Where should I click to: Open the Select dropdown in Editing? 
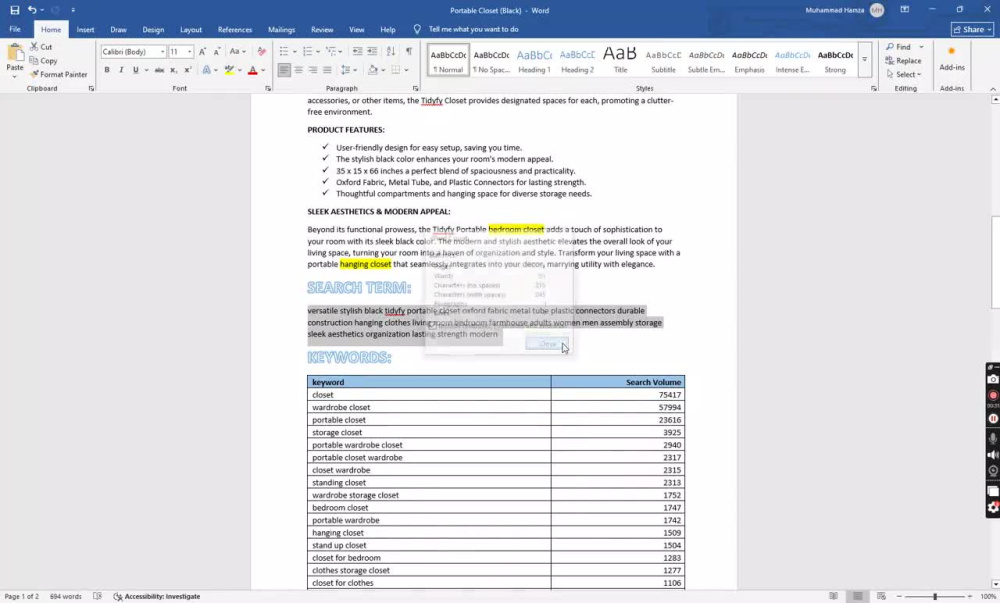tap(904, 75)
